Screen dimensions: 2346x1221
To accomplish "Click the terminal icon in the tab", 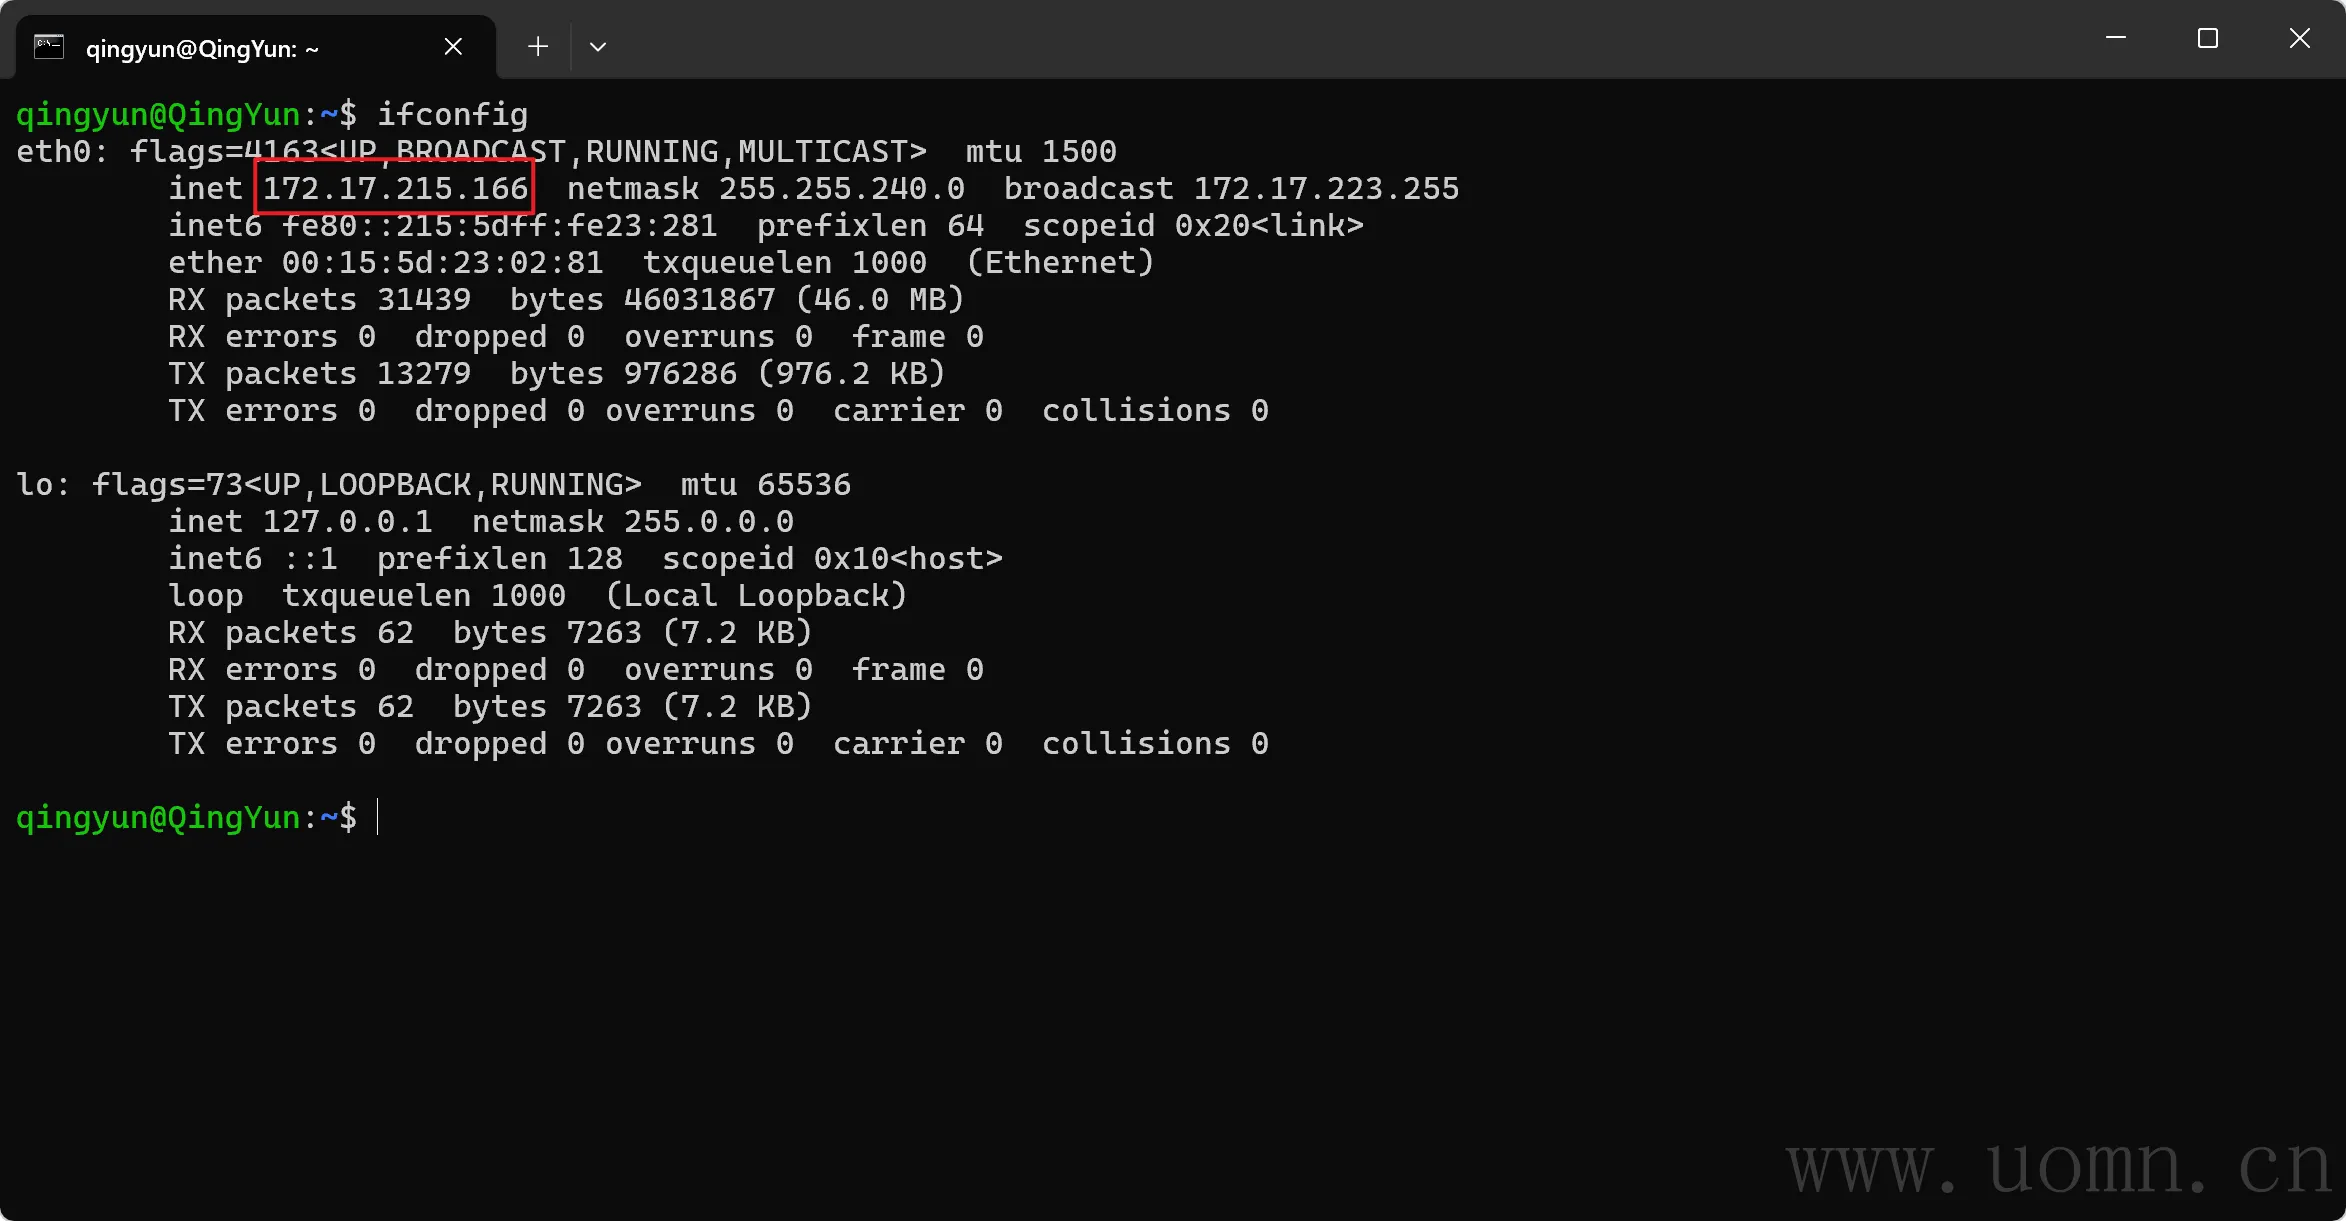I will tap(49, 47).
